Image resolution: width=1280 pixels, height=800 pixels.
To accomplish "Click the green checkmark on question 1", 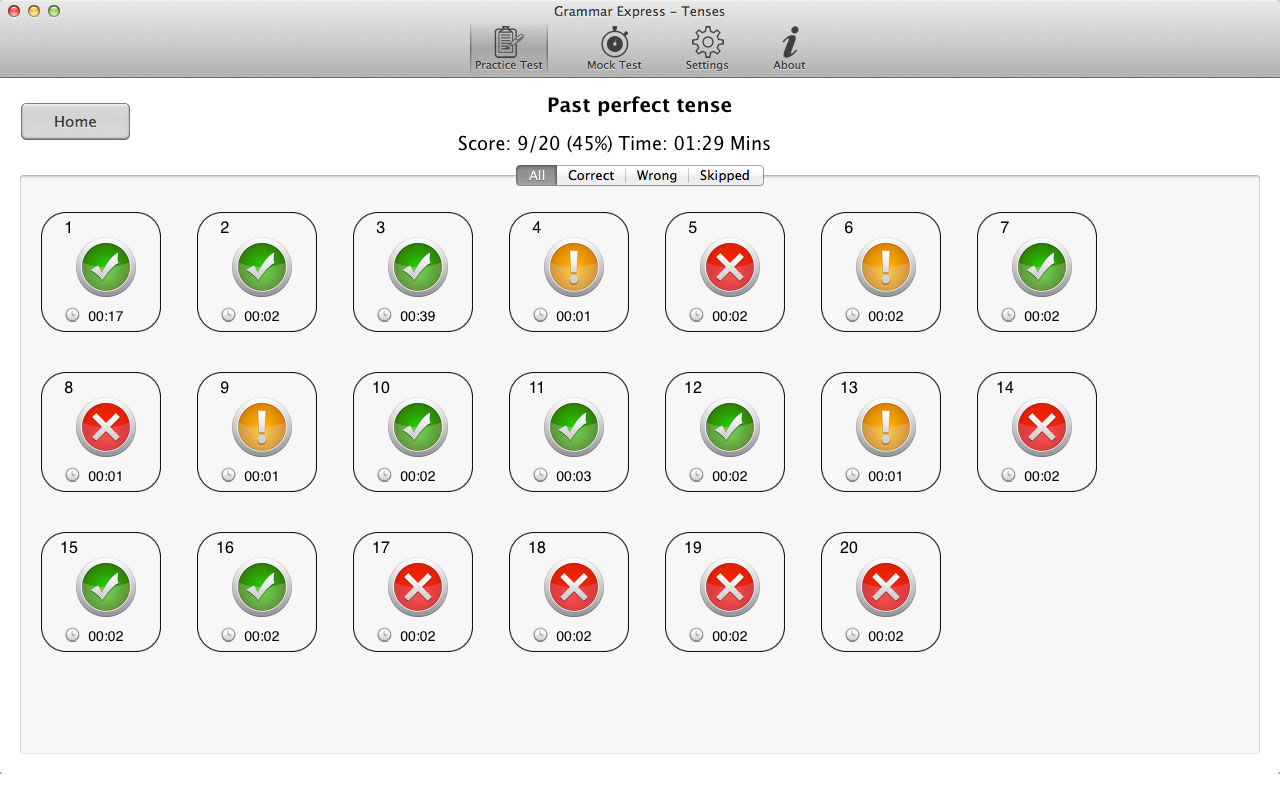I will tap(105, 268).
